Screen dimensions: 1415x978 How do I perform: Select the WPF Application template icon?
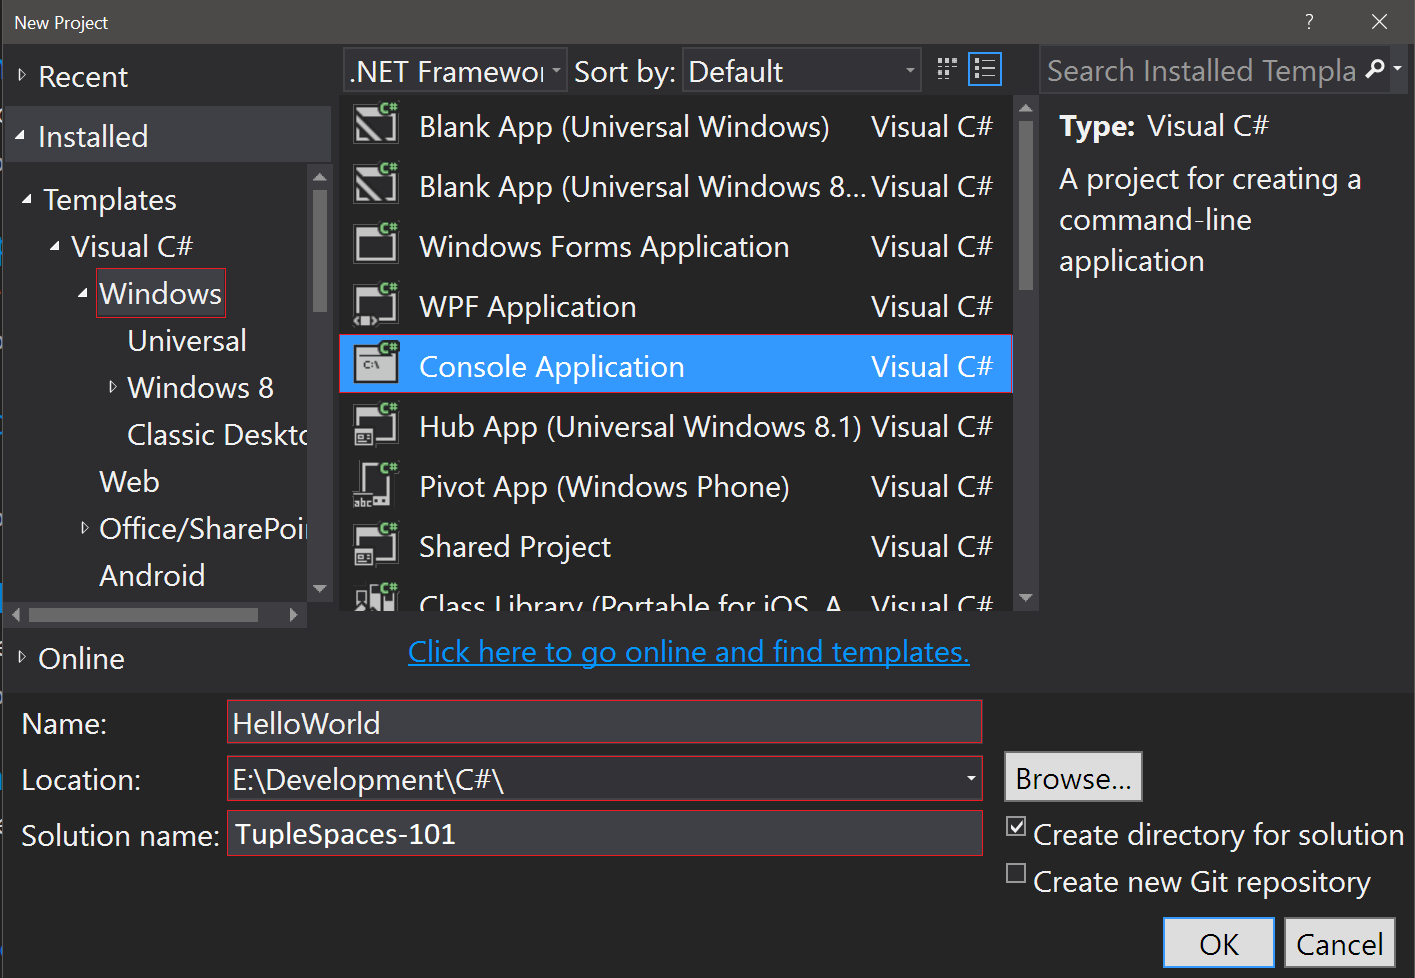coord(376,306)
